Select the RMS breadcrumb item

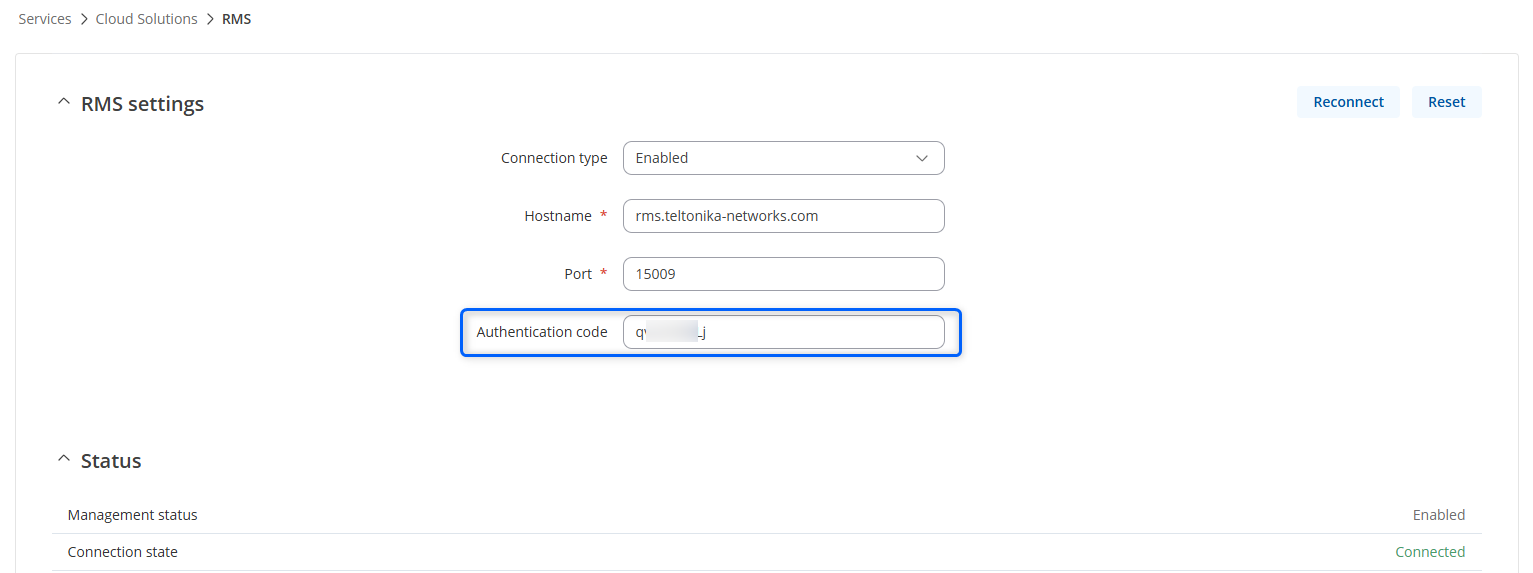(x=236, y=19)
